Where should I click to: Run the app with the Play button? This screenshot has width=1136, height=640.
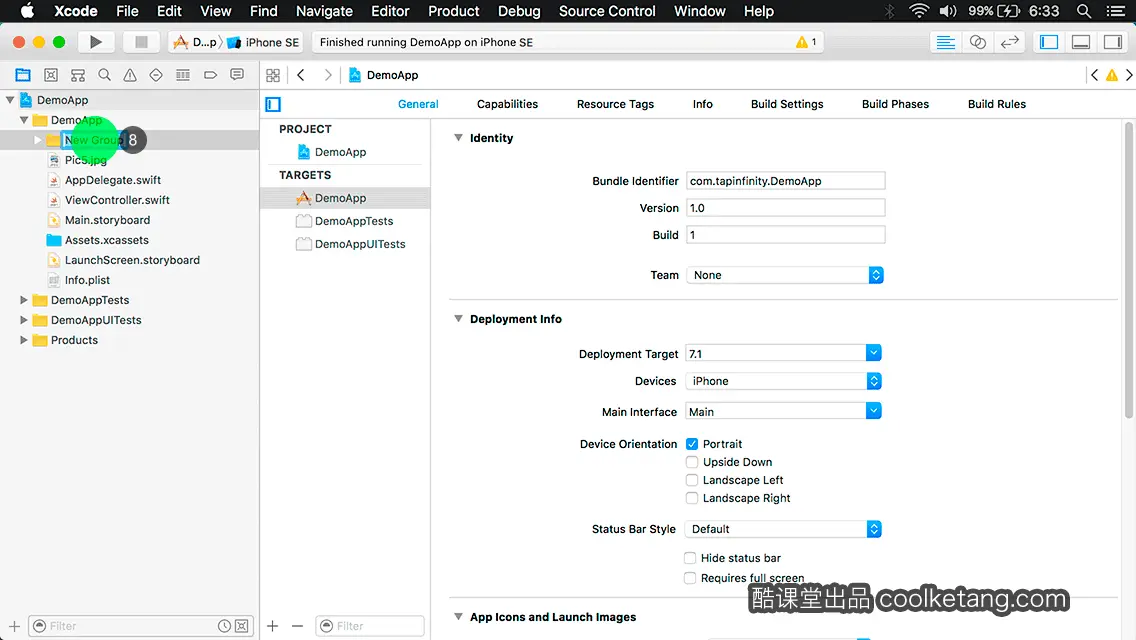pos(96,42)
